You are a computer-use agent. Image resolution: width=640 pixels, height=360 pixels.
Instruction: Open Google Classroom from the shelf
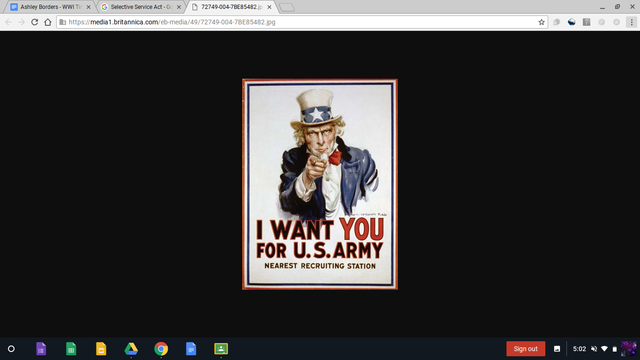[x=221, y=349]
